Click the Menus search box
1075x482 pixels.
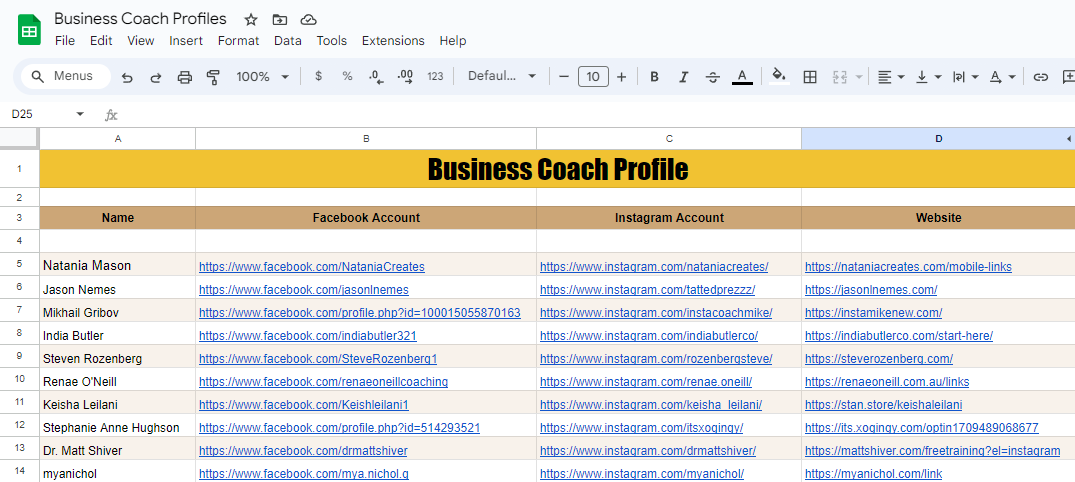click(x=66, y=76)
